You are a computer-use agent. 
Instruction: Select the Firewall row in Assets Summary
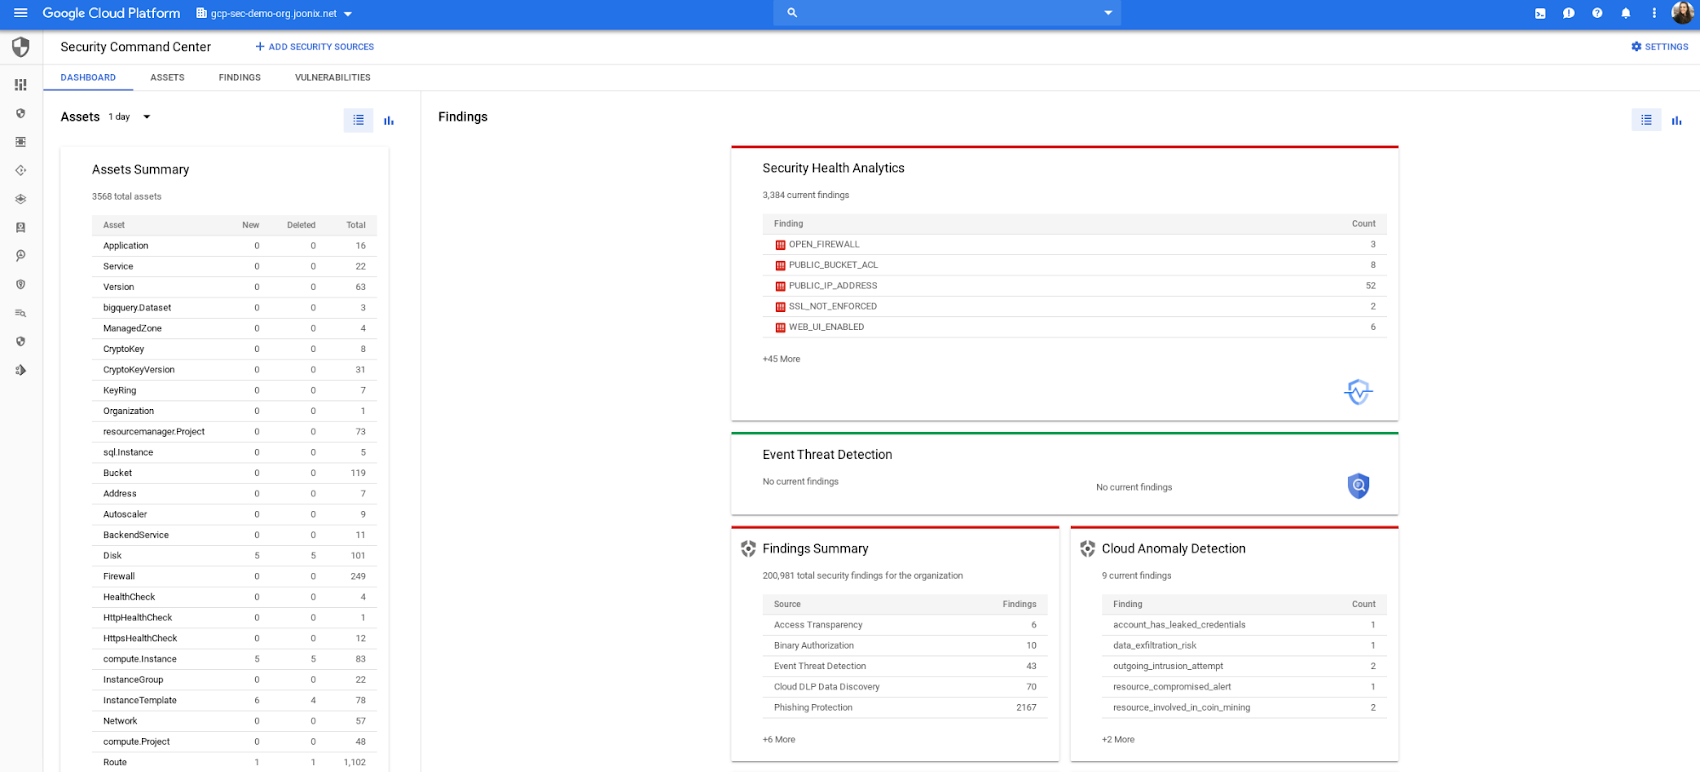tap(234, 577)
